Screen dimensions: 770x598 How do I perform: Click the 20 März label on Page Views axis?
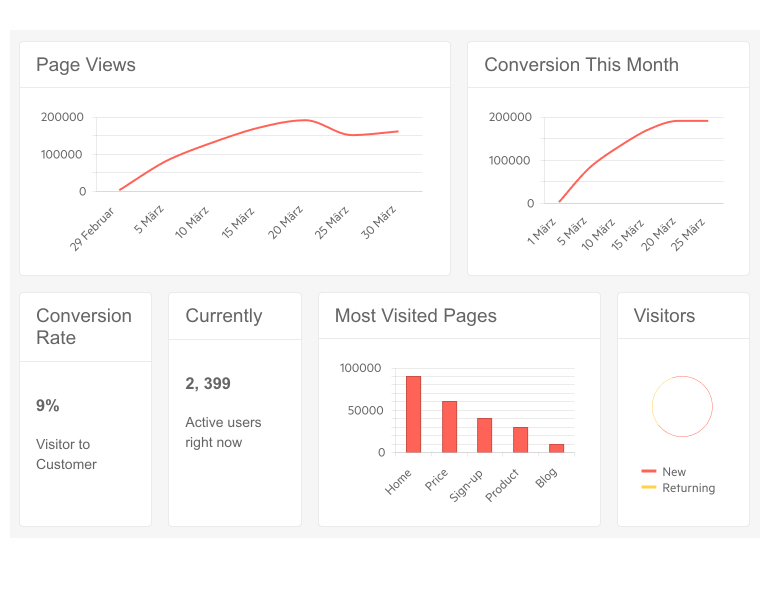coord(286,222)
